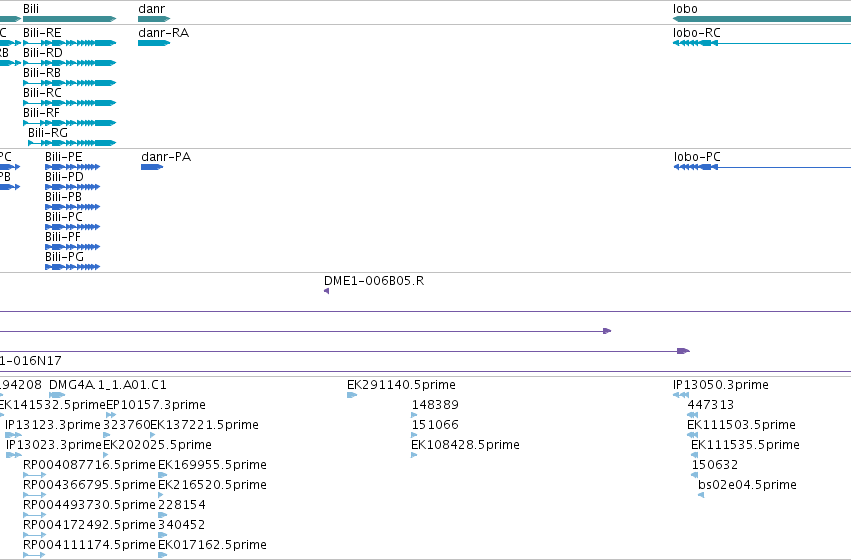Select the danr gene feature
The height and width of the screenshot is (560, 851).
pos(154,19)
